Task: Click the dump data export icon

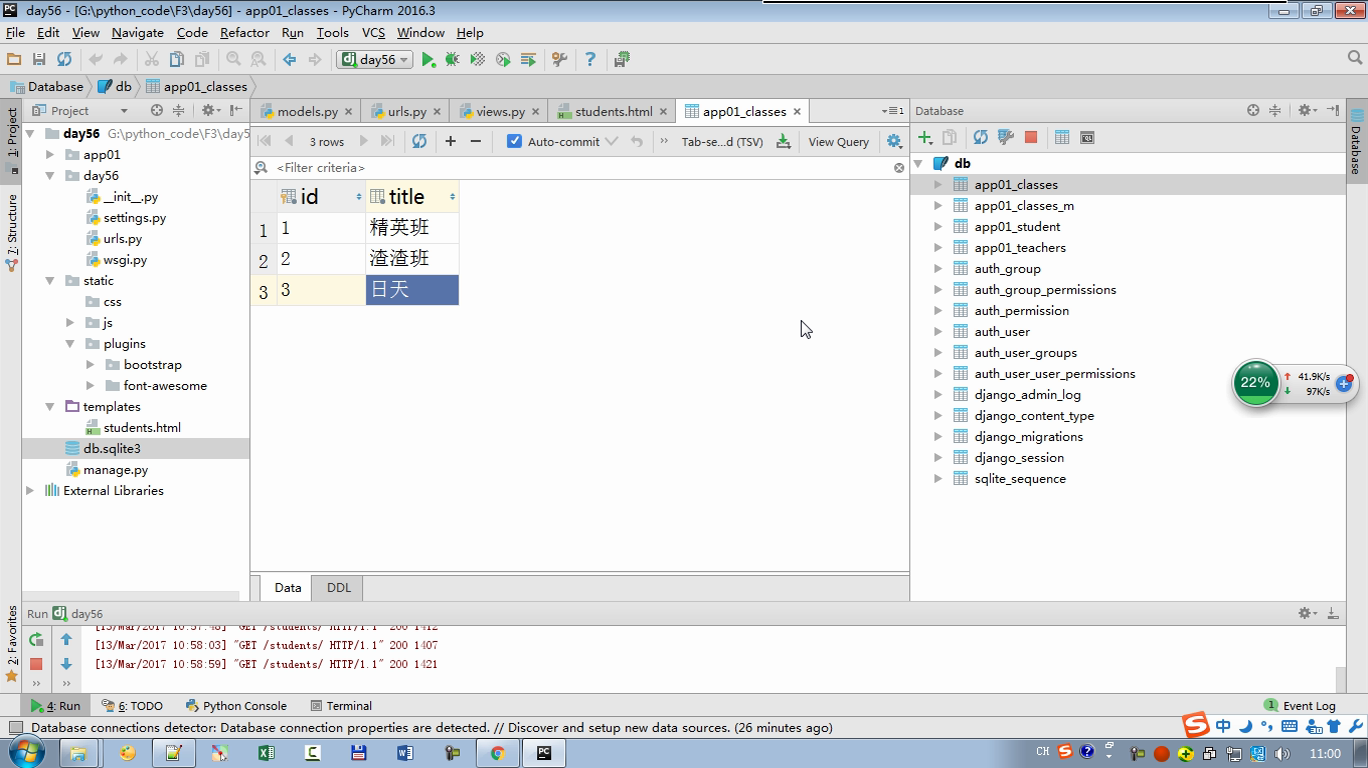Action: [x=783, y=141]
